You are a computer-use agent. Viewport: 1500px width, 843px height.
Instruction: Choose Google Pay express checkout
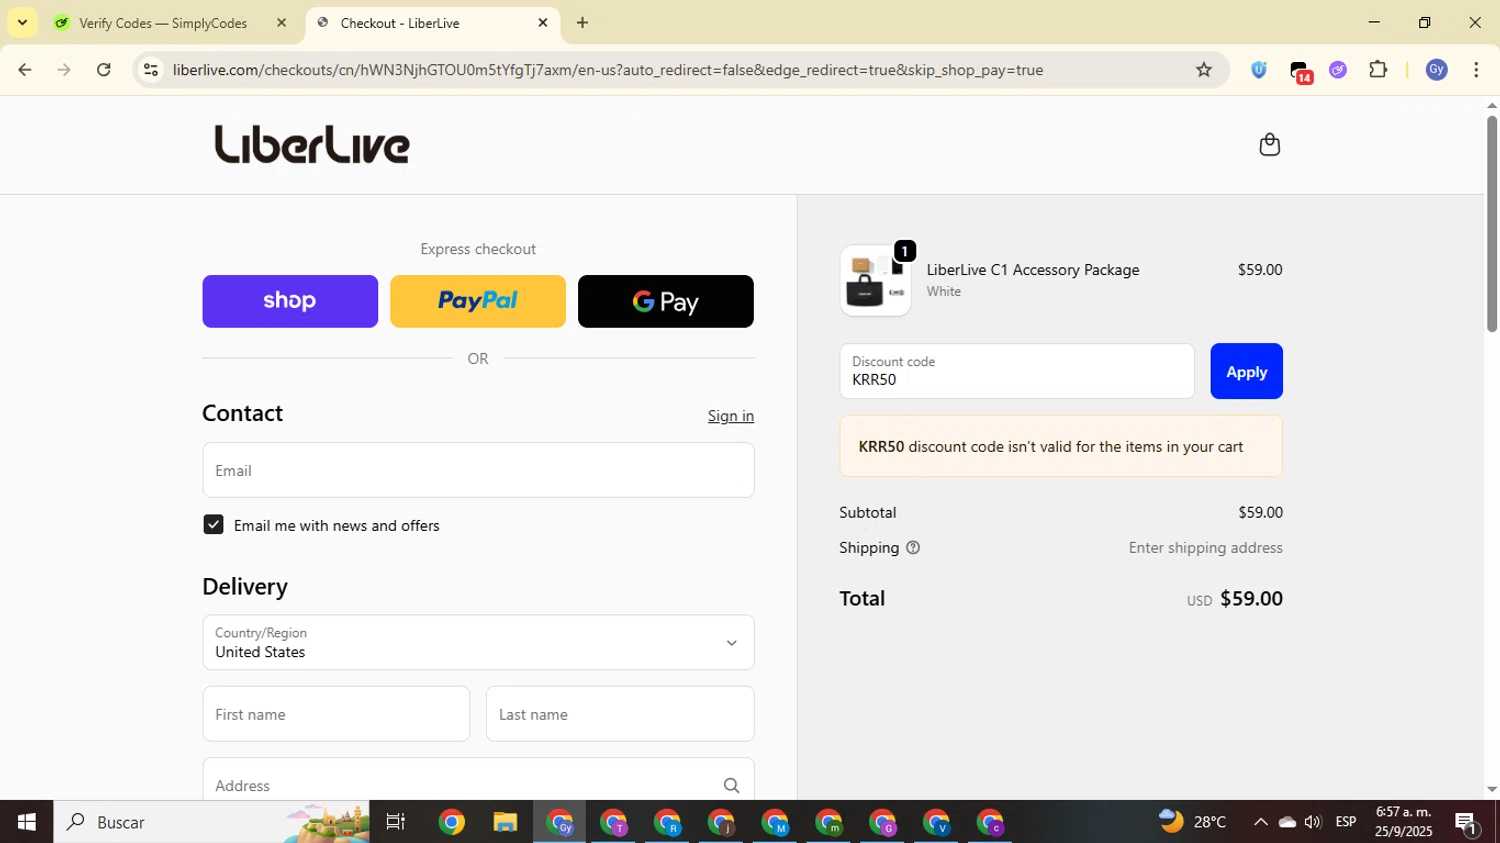pyautogui.click(x=666, y=301)
